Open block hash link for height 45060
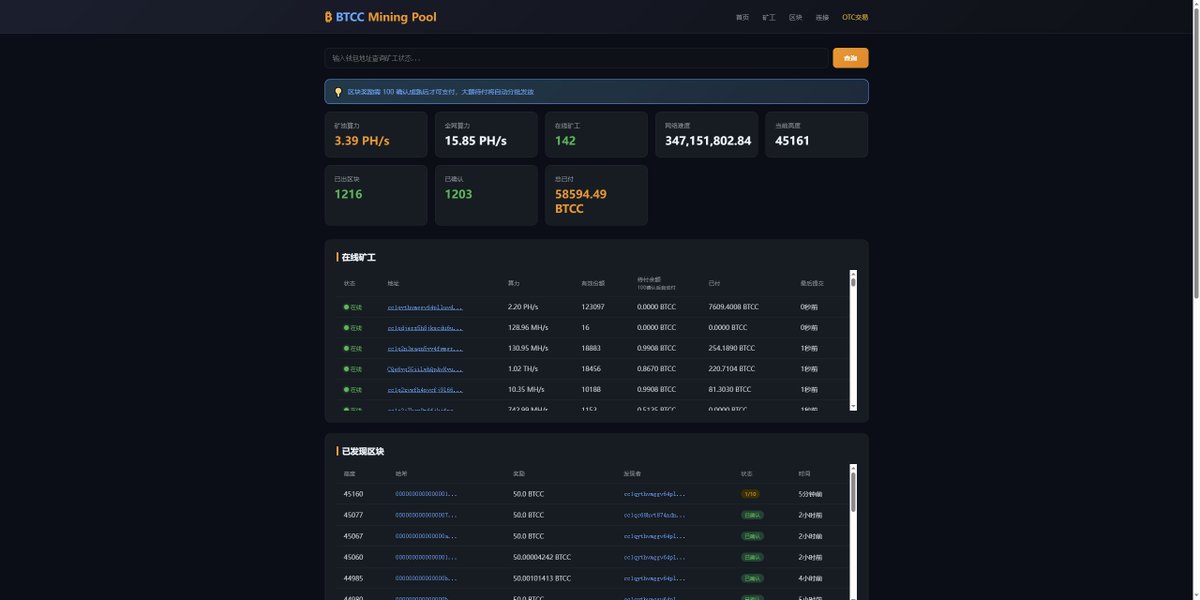1200x600 pixels. pyautogui.click(x=426, y=557)
